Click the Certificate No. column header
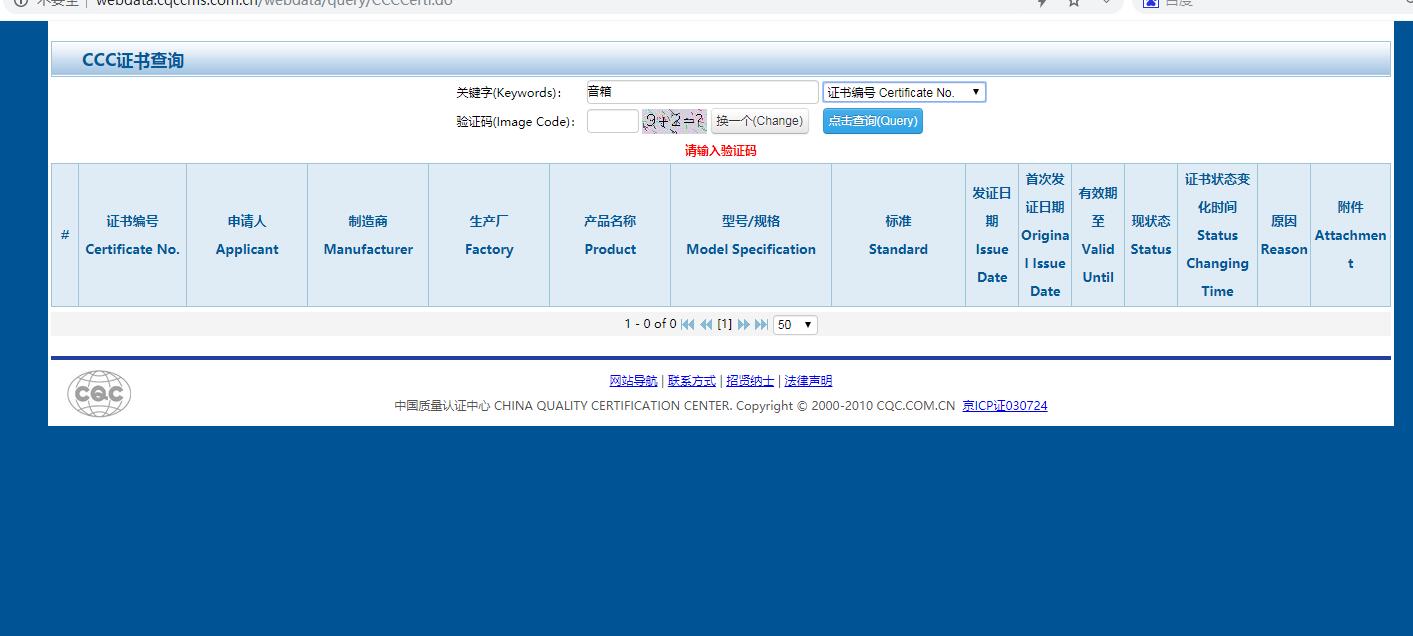 click(x=132, y=235)
